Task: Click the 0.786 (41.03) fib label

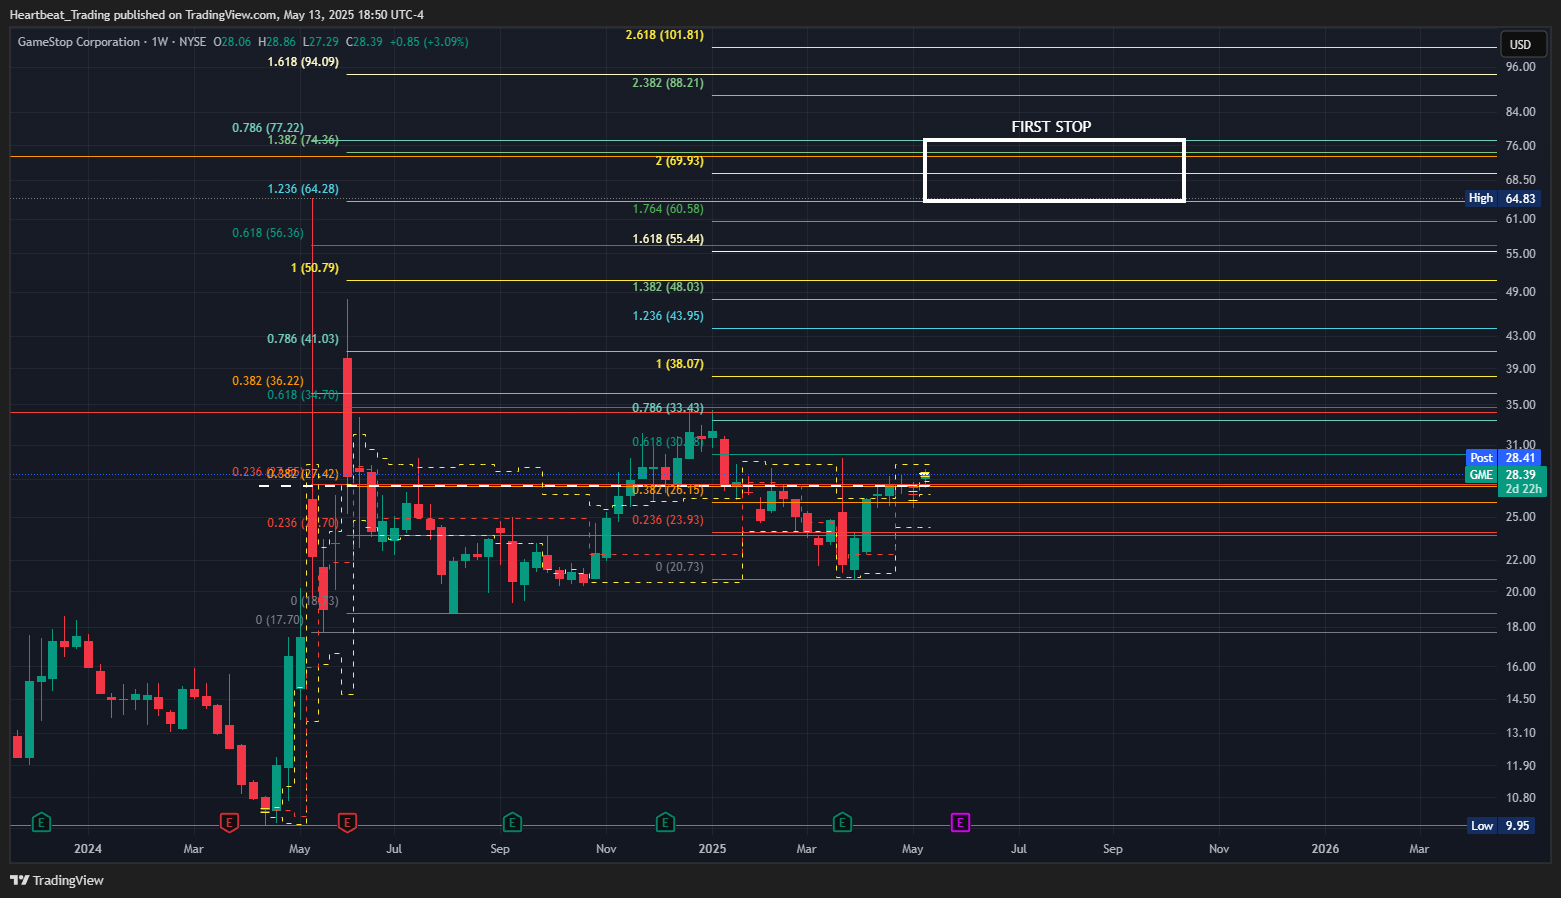Action: click(303, 339)
